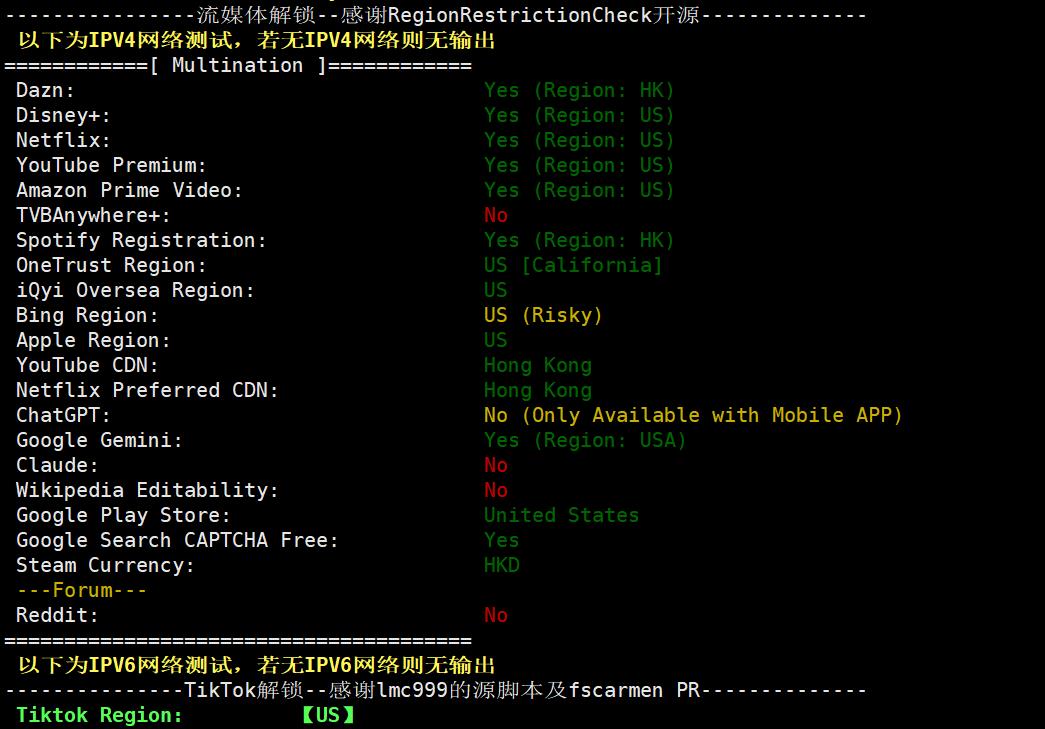Click the Spotify Registration 'Yes (Region: HK)' text

point(579,241)
